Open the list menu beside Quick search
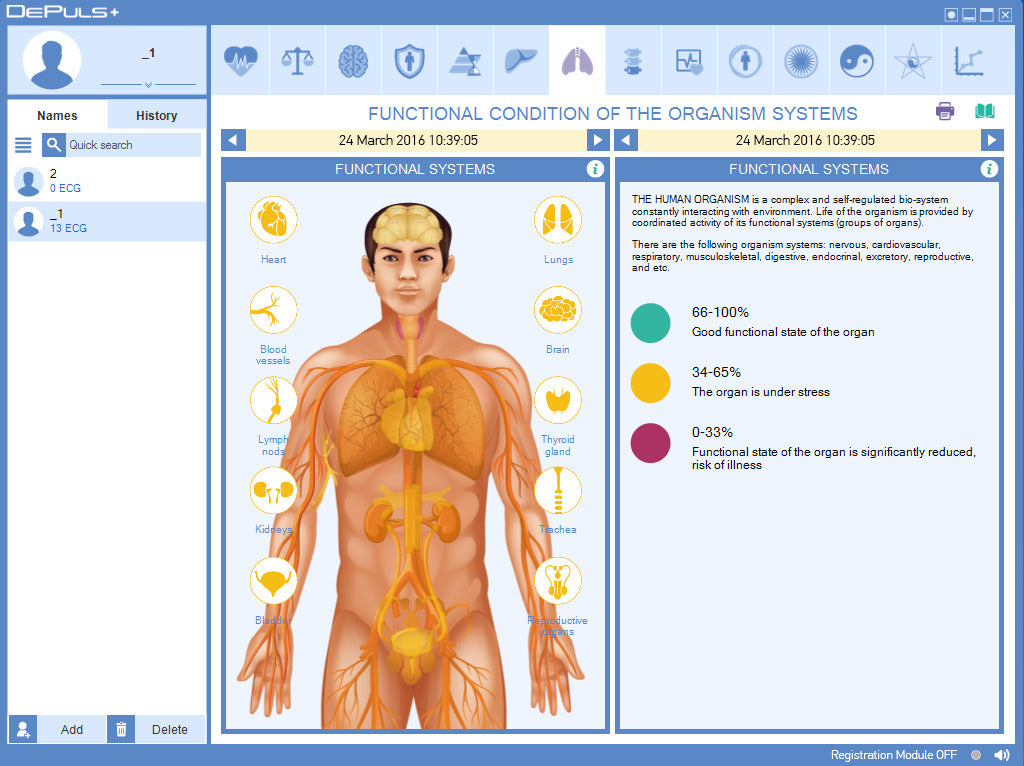 tap(23, 145)
